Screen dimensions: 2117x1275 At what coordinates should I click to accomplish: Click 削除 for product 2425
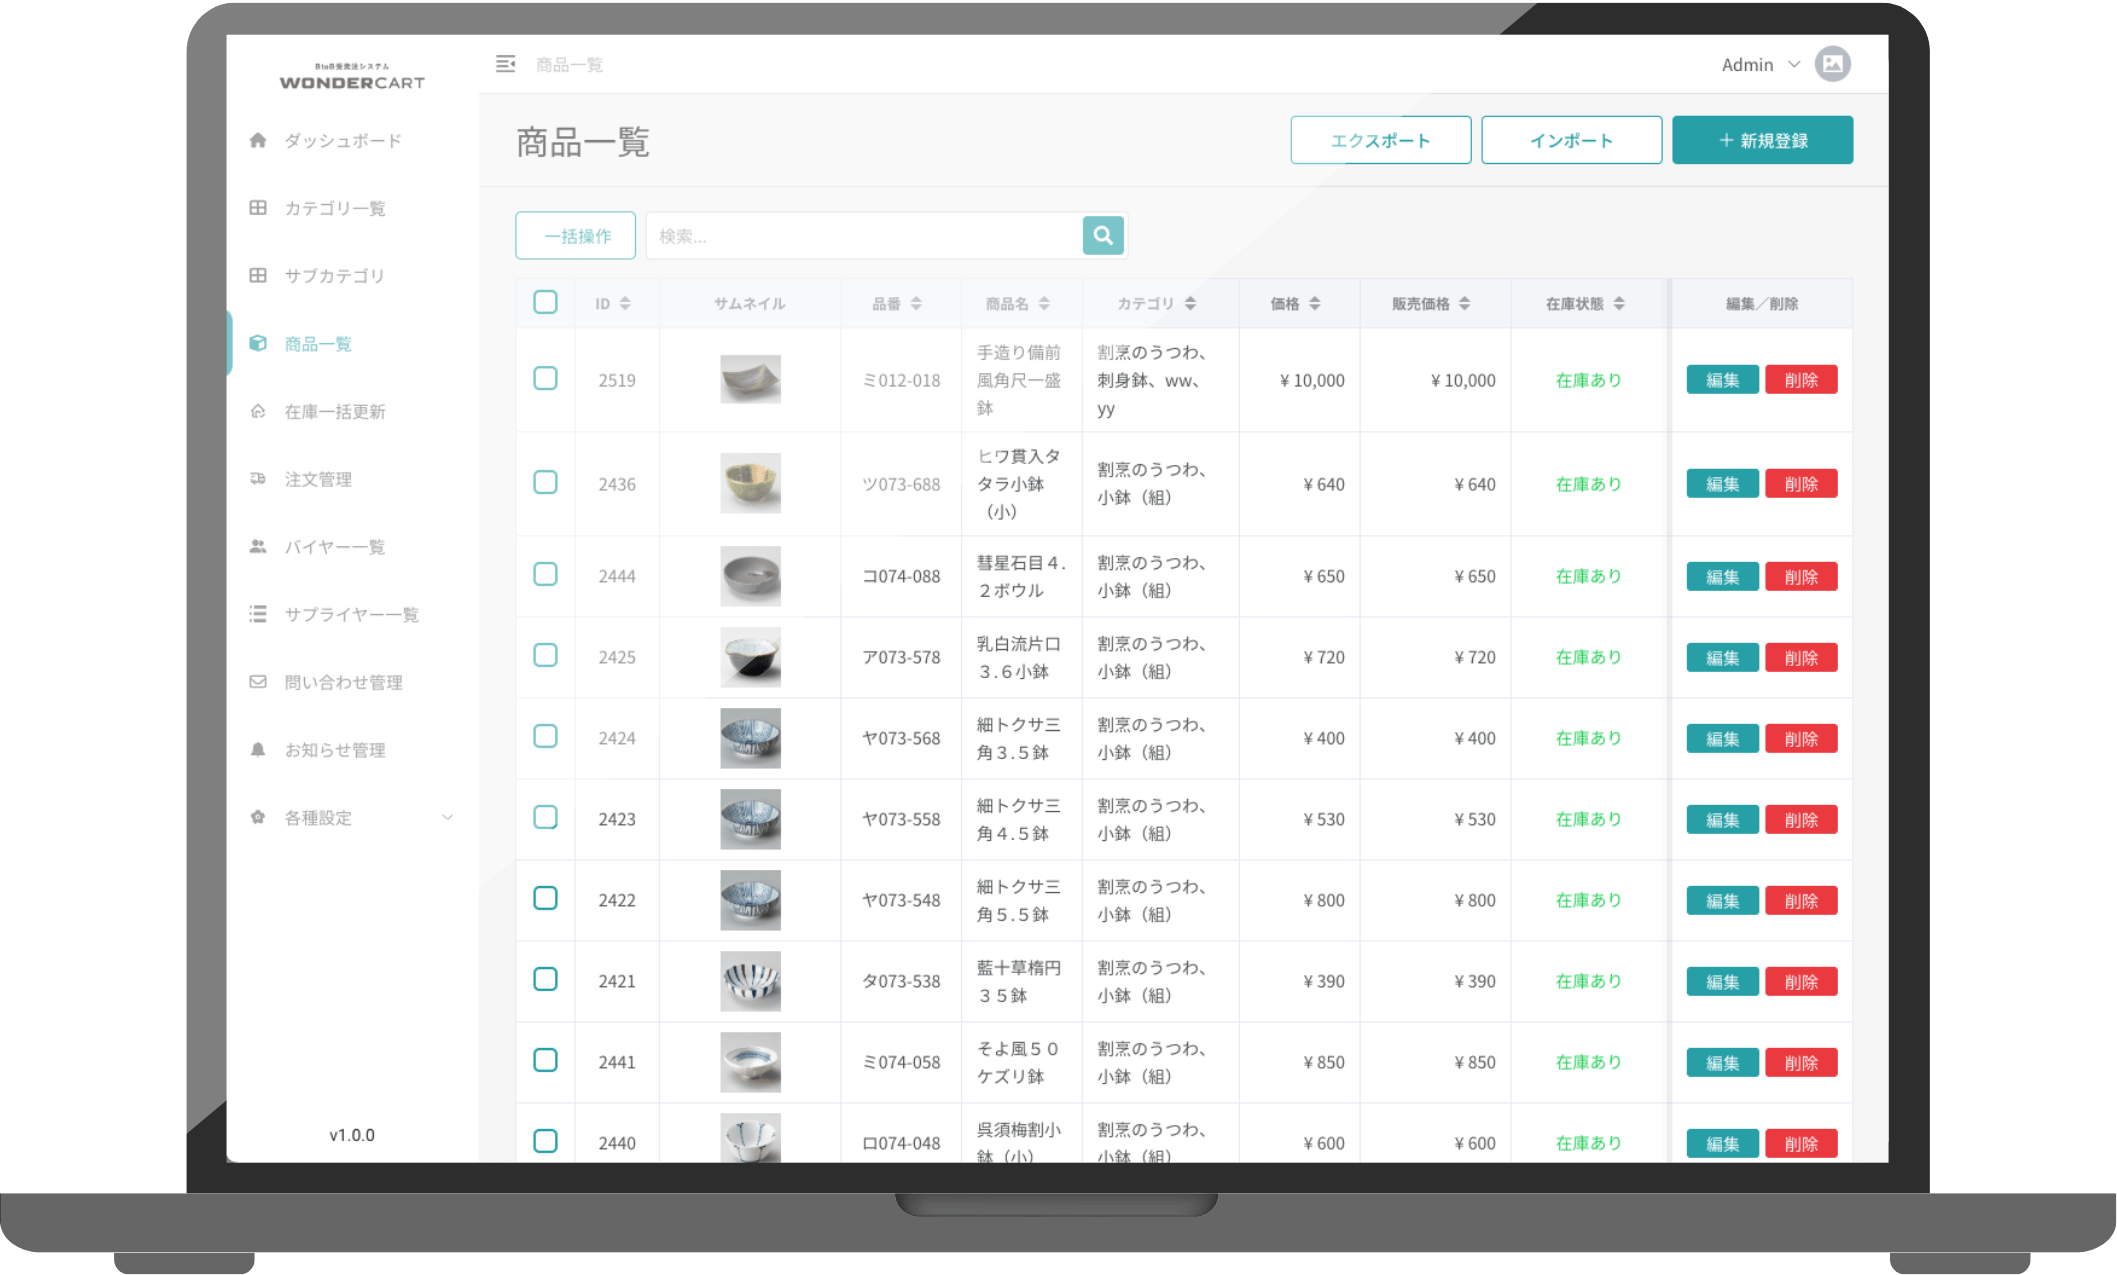(x=1801, y=658)
